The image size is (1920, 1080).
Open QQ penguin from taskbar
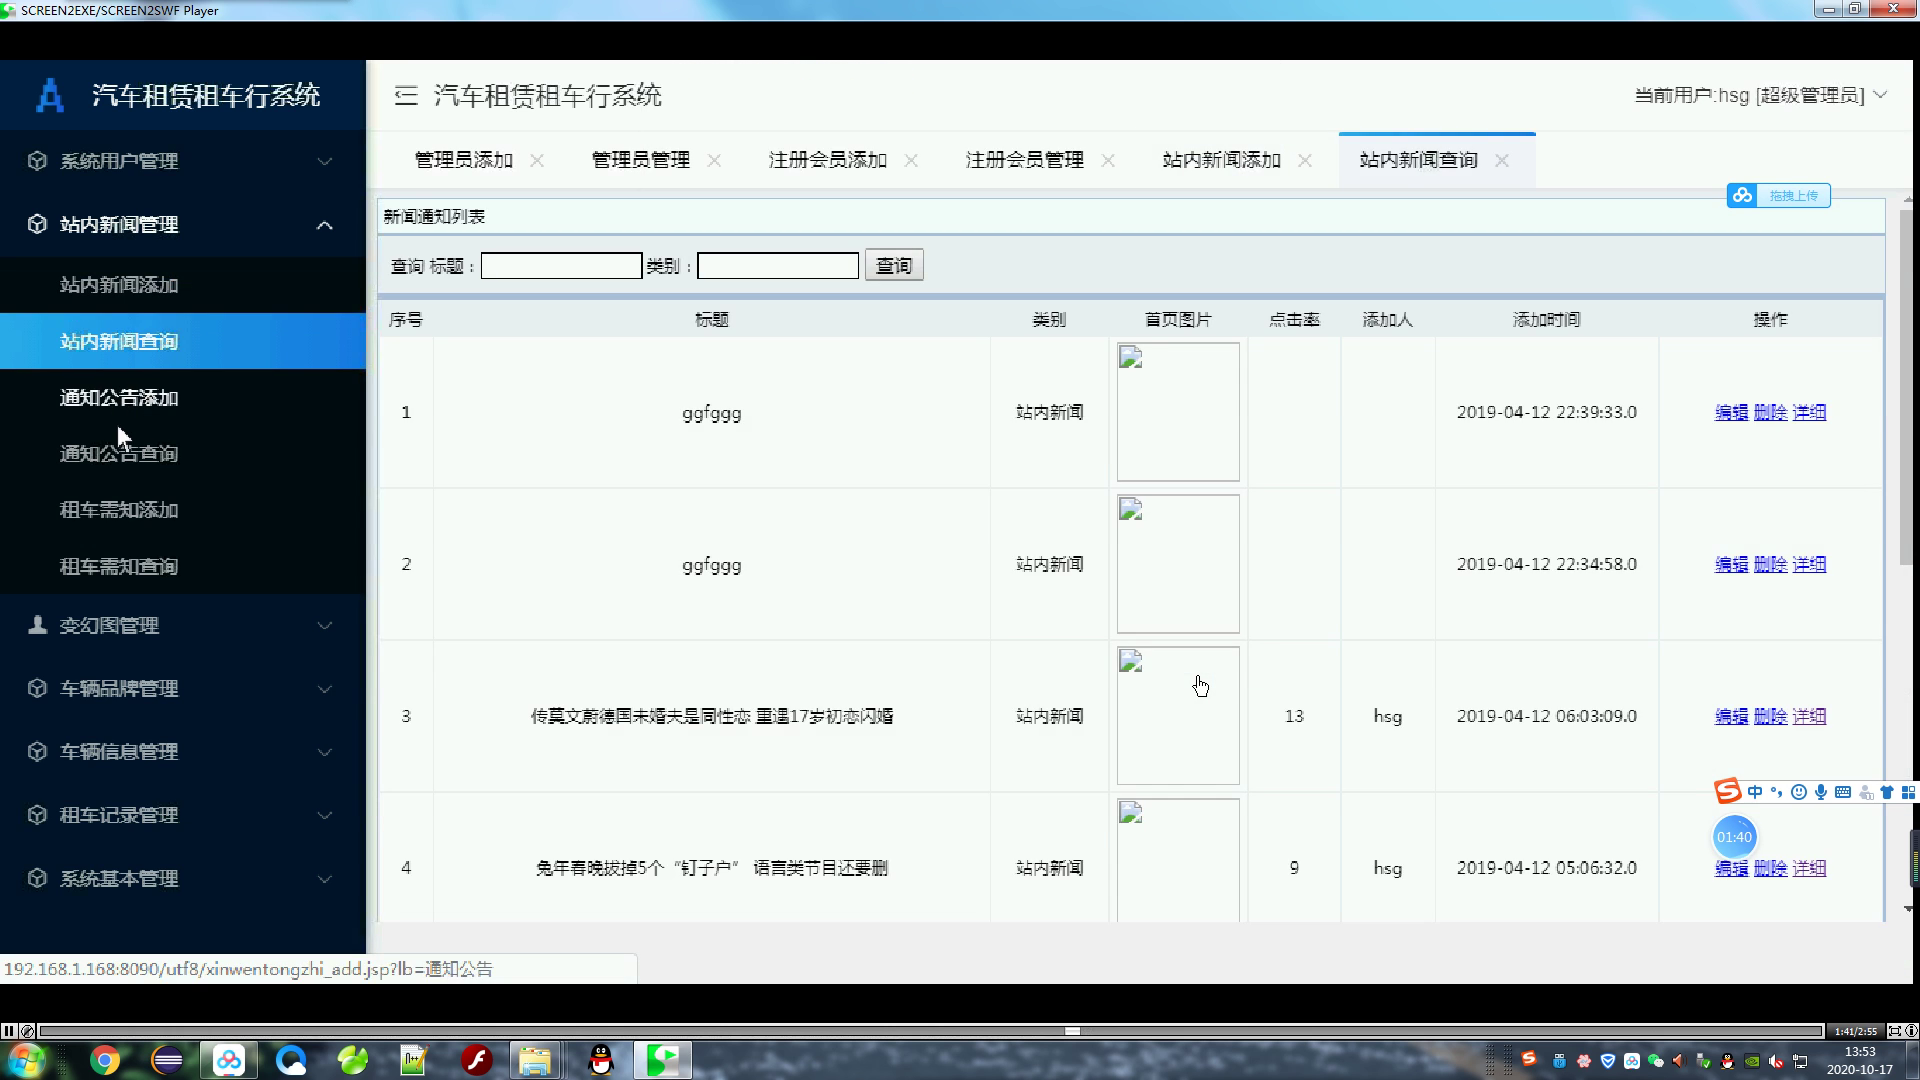pyautogui.click(x=601, y=1060)
